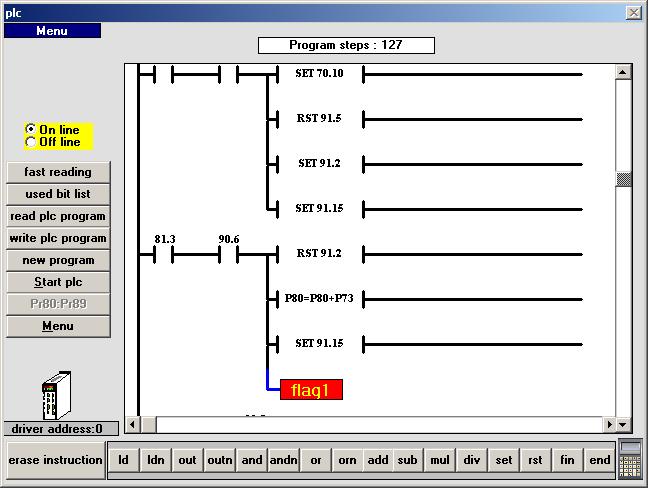Click the drive unit icon
Image resolution: width=648 pixels, height=488 pixels.
[57, 395]
